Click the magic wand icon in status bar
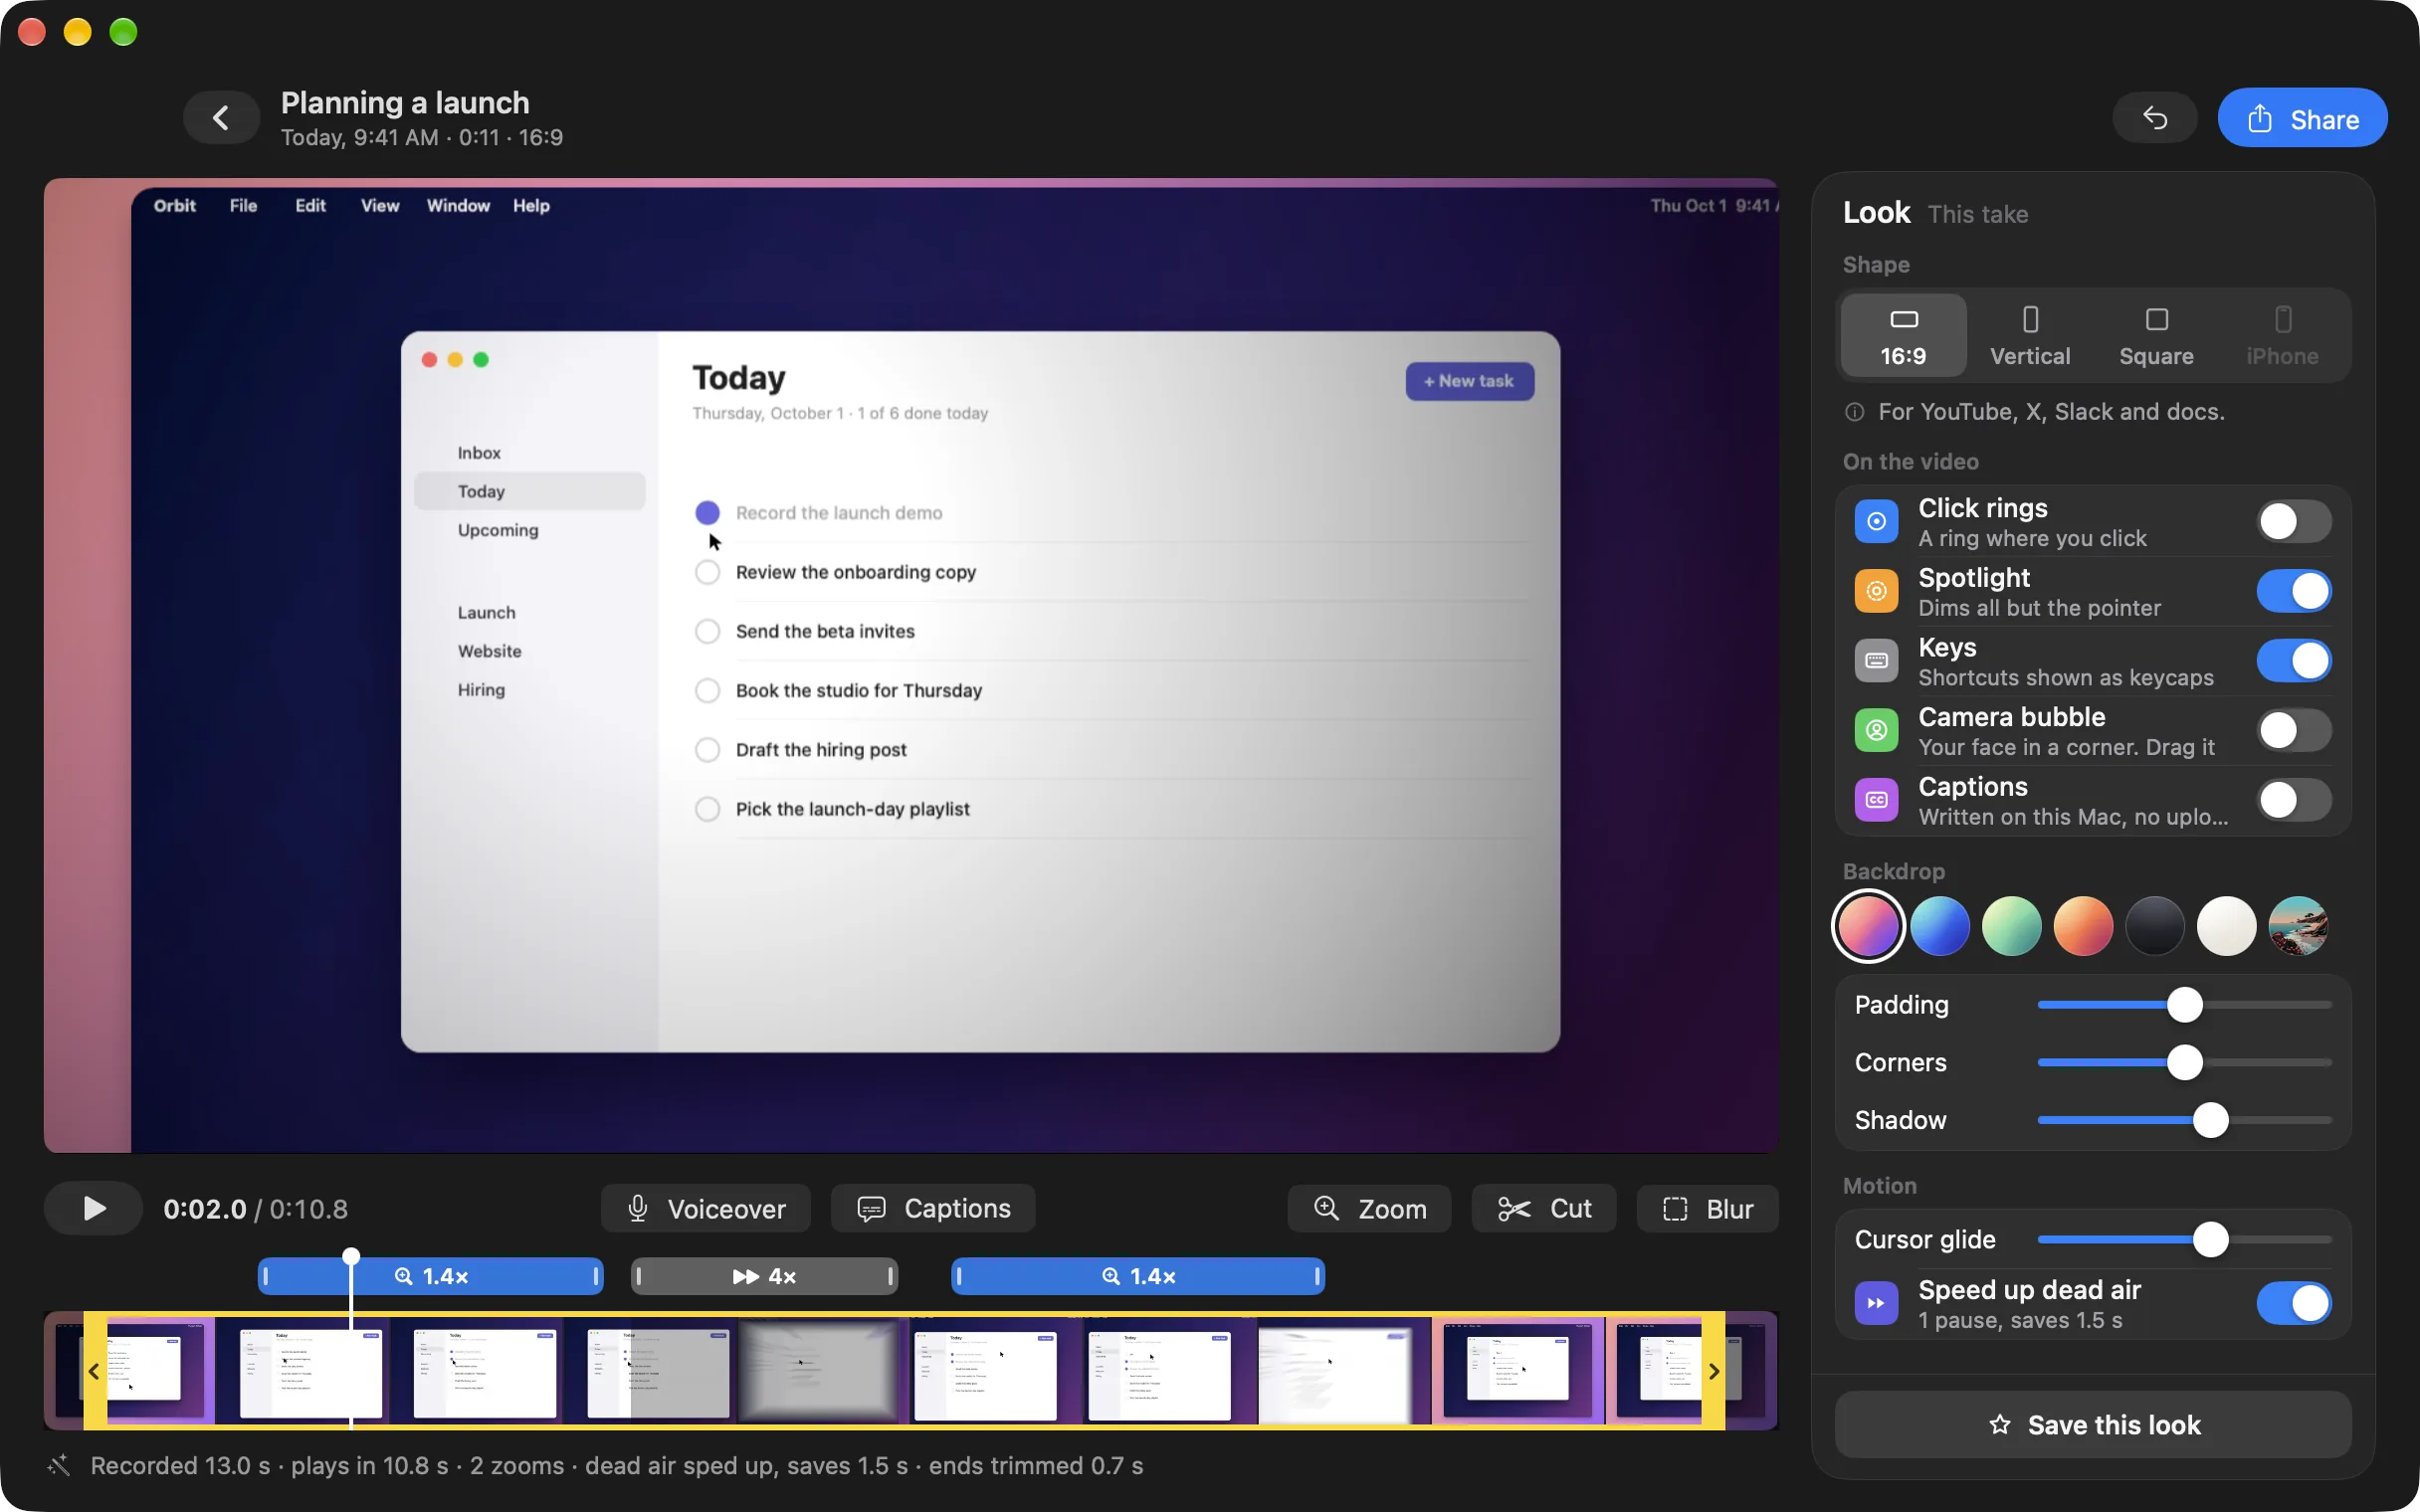Image resolution: width=2420 pixels, height=1512 pixels. [59, 1466]
